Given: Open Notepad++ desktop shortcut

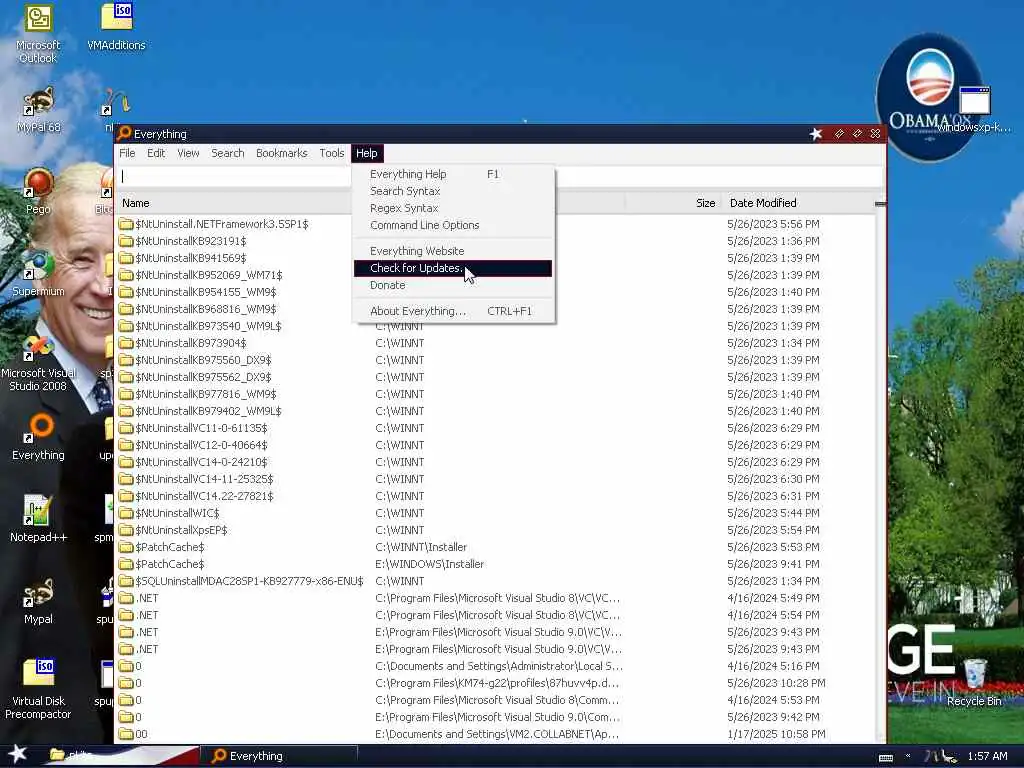Looking at the screenshot, I should tap(38, 520).
